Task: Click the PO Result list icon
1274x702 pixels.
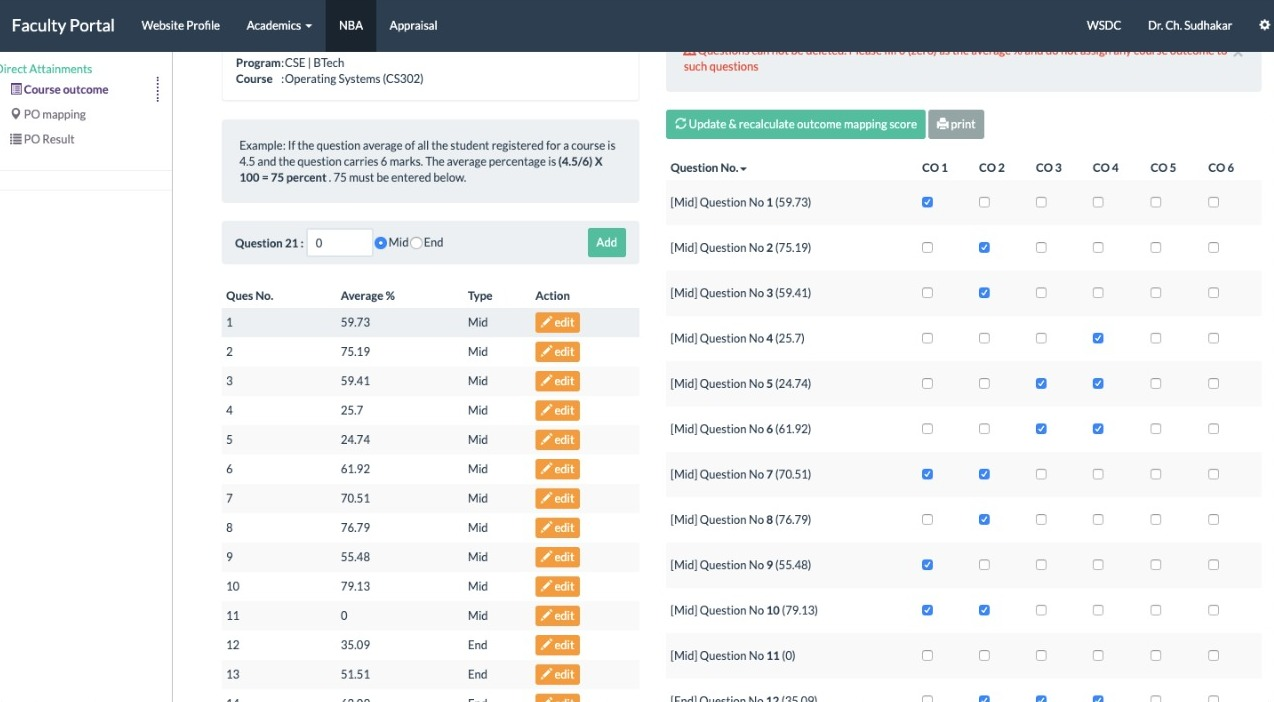Action: click(16, 139)
